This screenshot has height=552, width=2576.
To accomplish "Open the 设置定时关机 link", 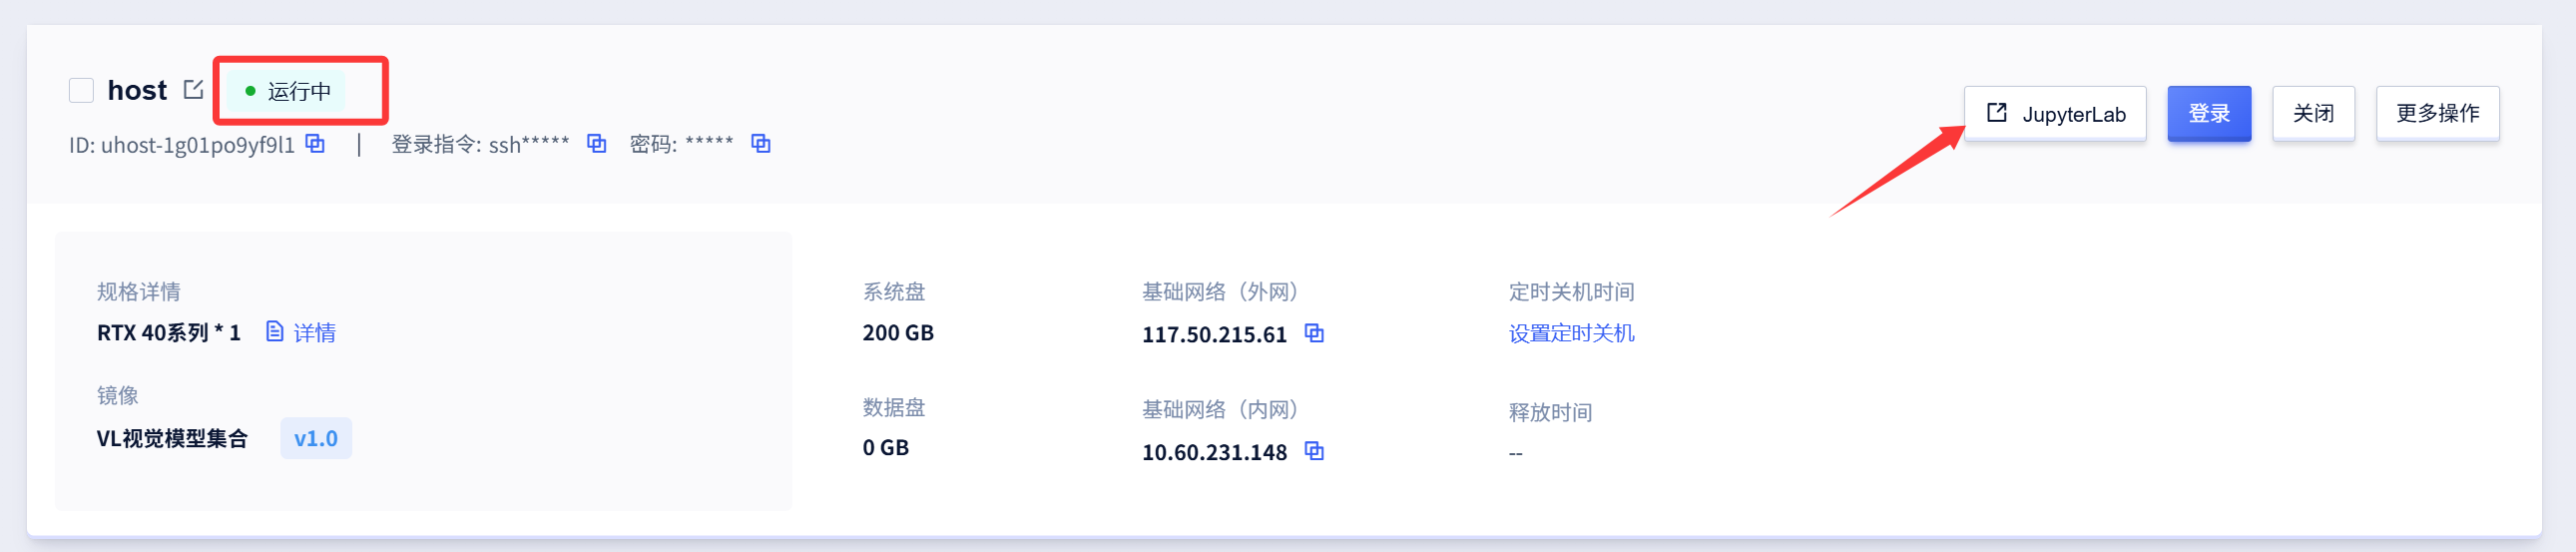I will click(x=1571, y=334).
